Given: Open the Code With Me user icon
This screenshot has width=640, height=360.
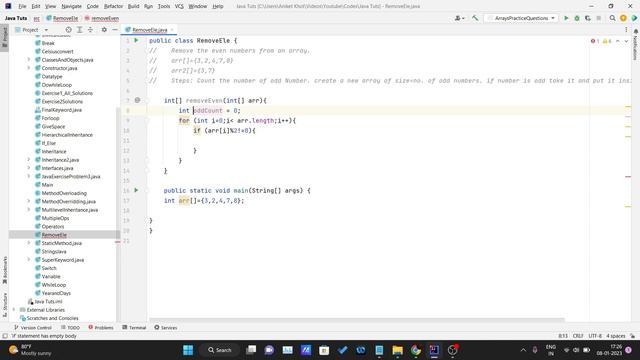Looking at the screenshot, I should click(459, 18).
